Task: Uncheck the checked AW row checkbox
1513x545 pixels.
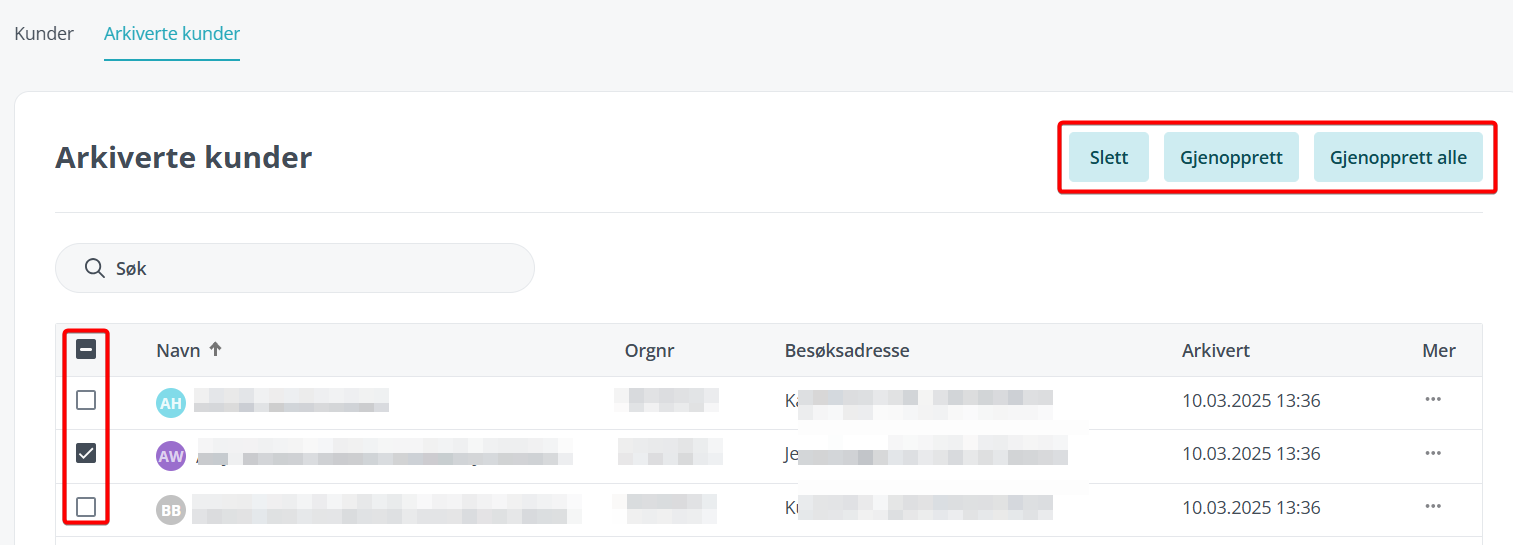Action: point(86,454)
